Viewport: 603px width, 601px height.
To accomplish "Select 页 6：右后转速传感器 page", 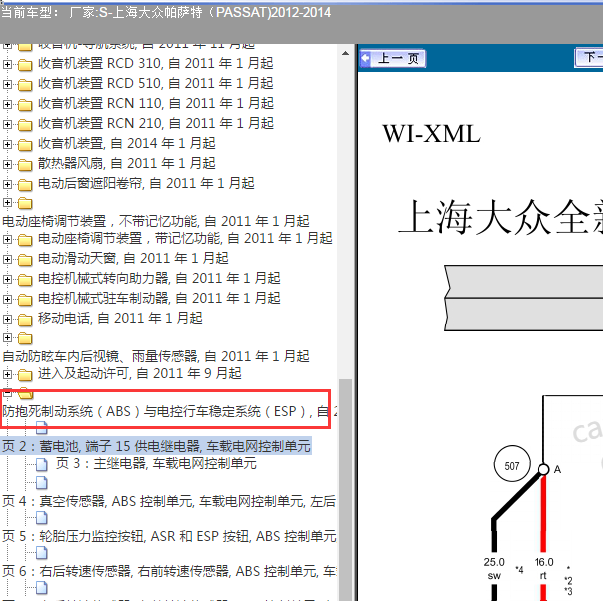I will click(169, 571).
